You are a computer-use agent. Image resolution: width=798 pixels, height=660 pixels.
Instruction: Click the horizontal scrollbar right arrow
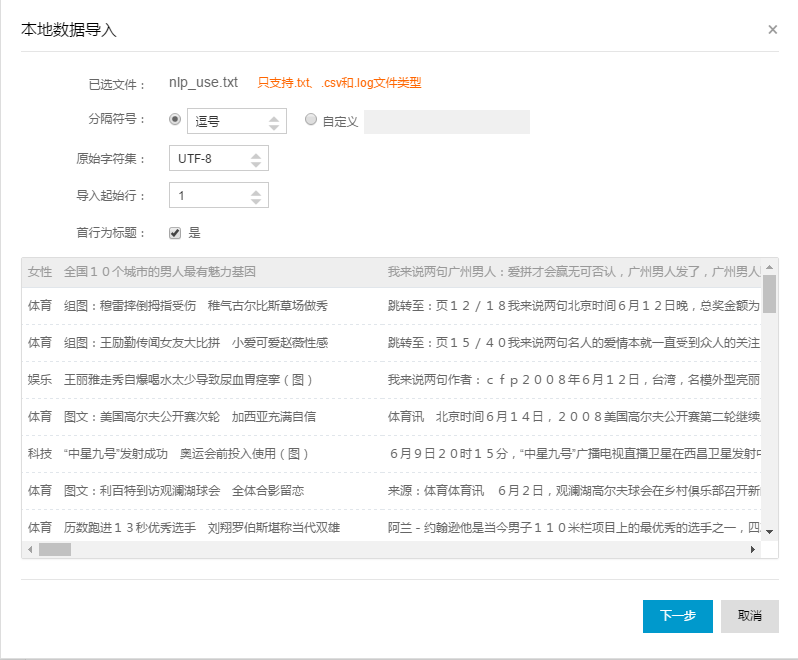click(x=753, y=549)
